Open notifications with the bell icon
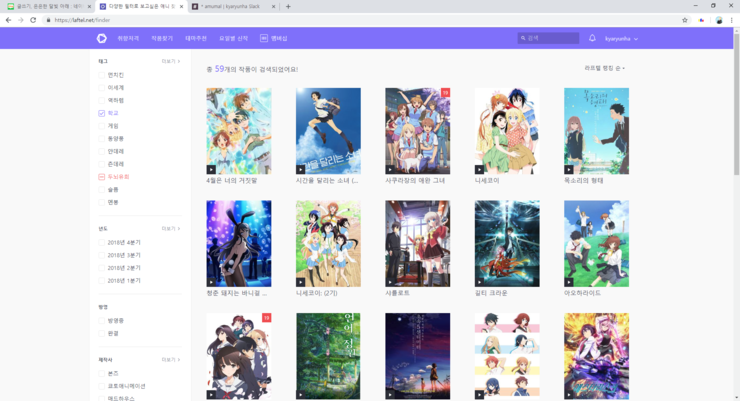The width and height of the screenshot is (740, 401). click(592, 38)
